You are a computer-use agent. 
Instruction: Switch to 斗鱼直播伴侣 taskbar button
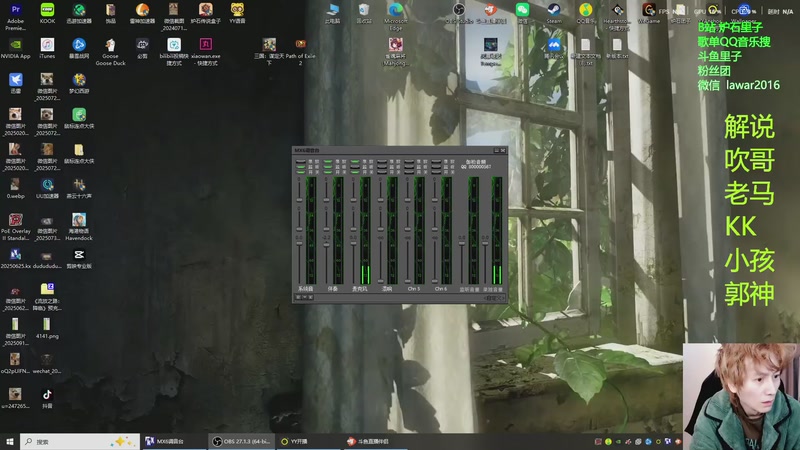point(374,442)
